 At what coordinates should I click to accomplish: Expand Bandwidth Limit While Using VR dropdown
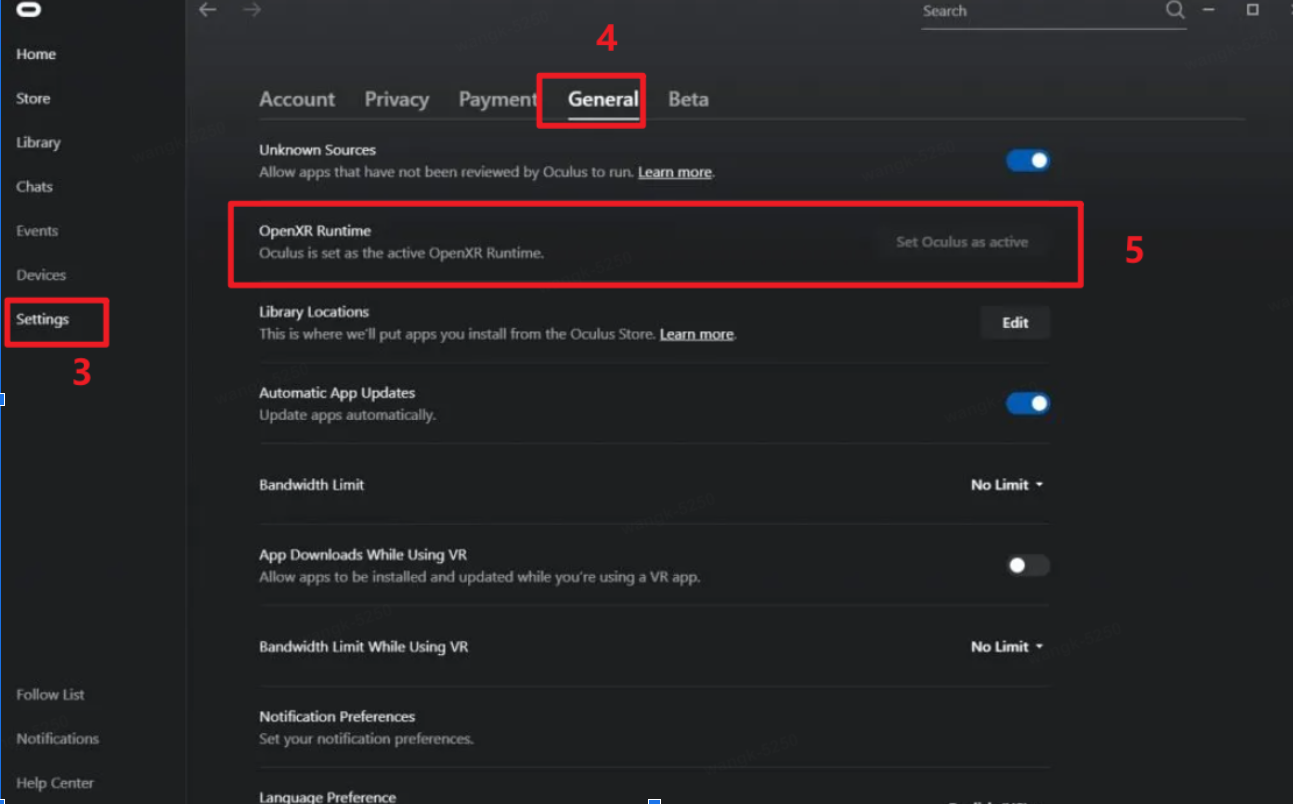1007,646
